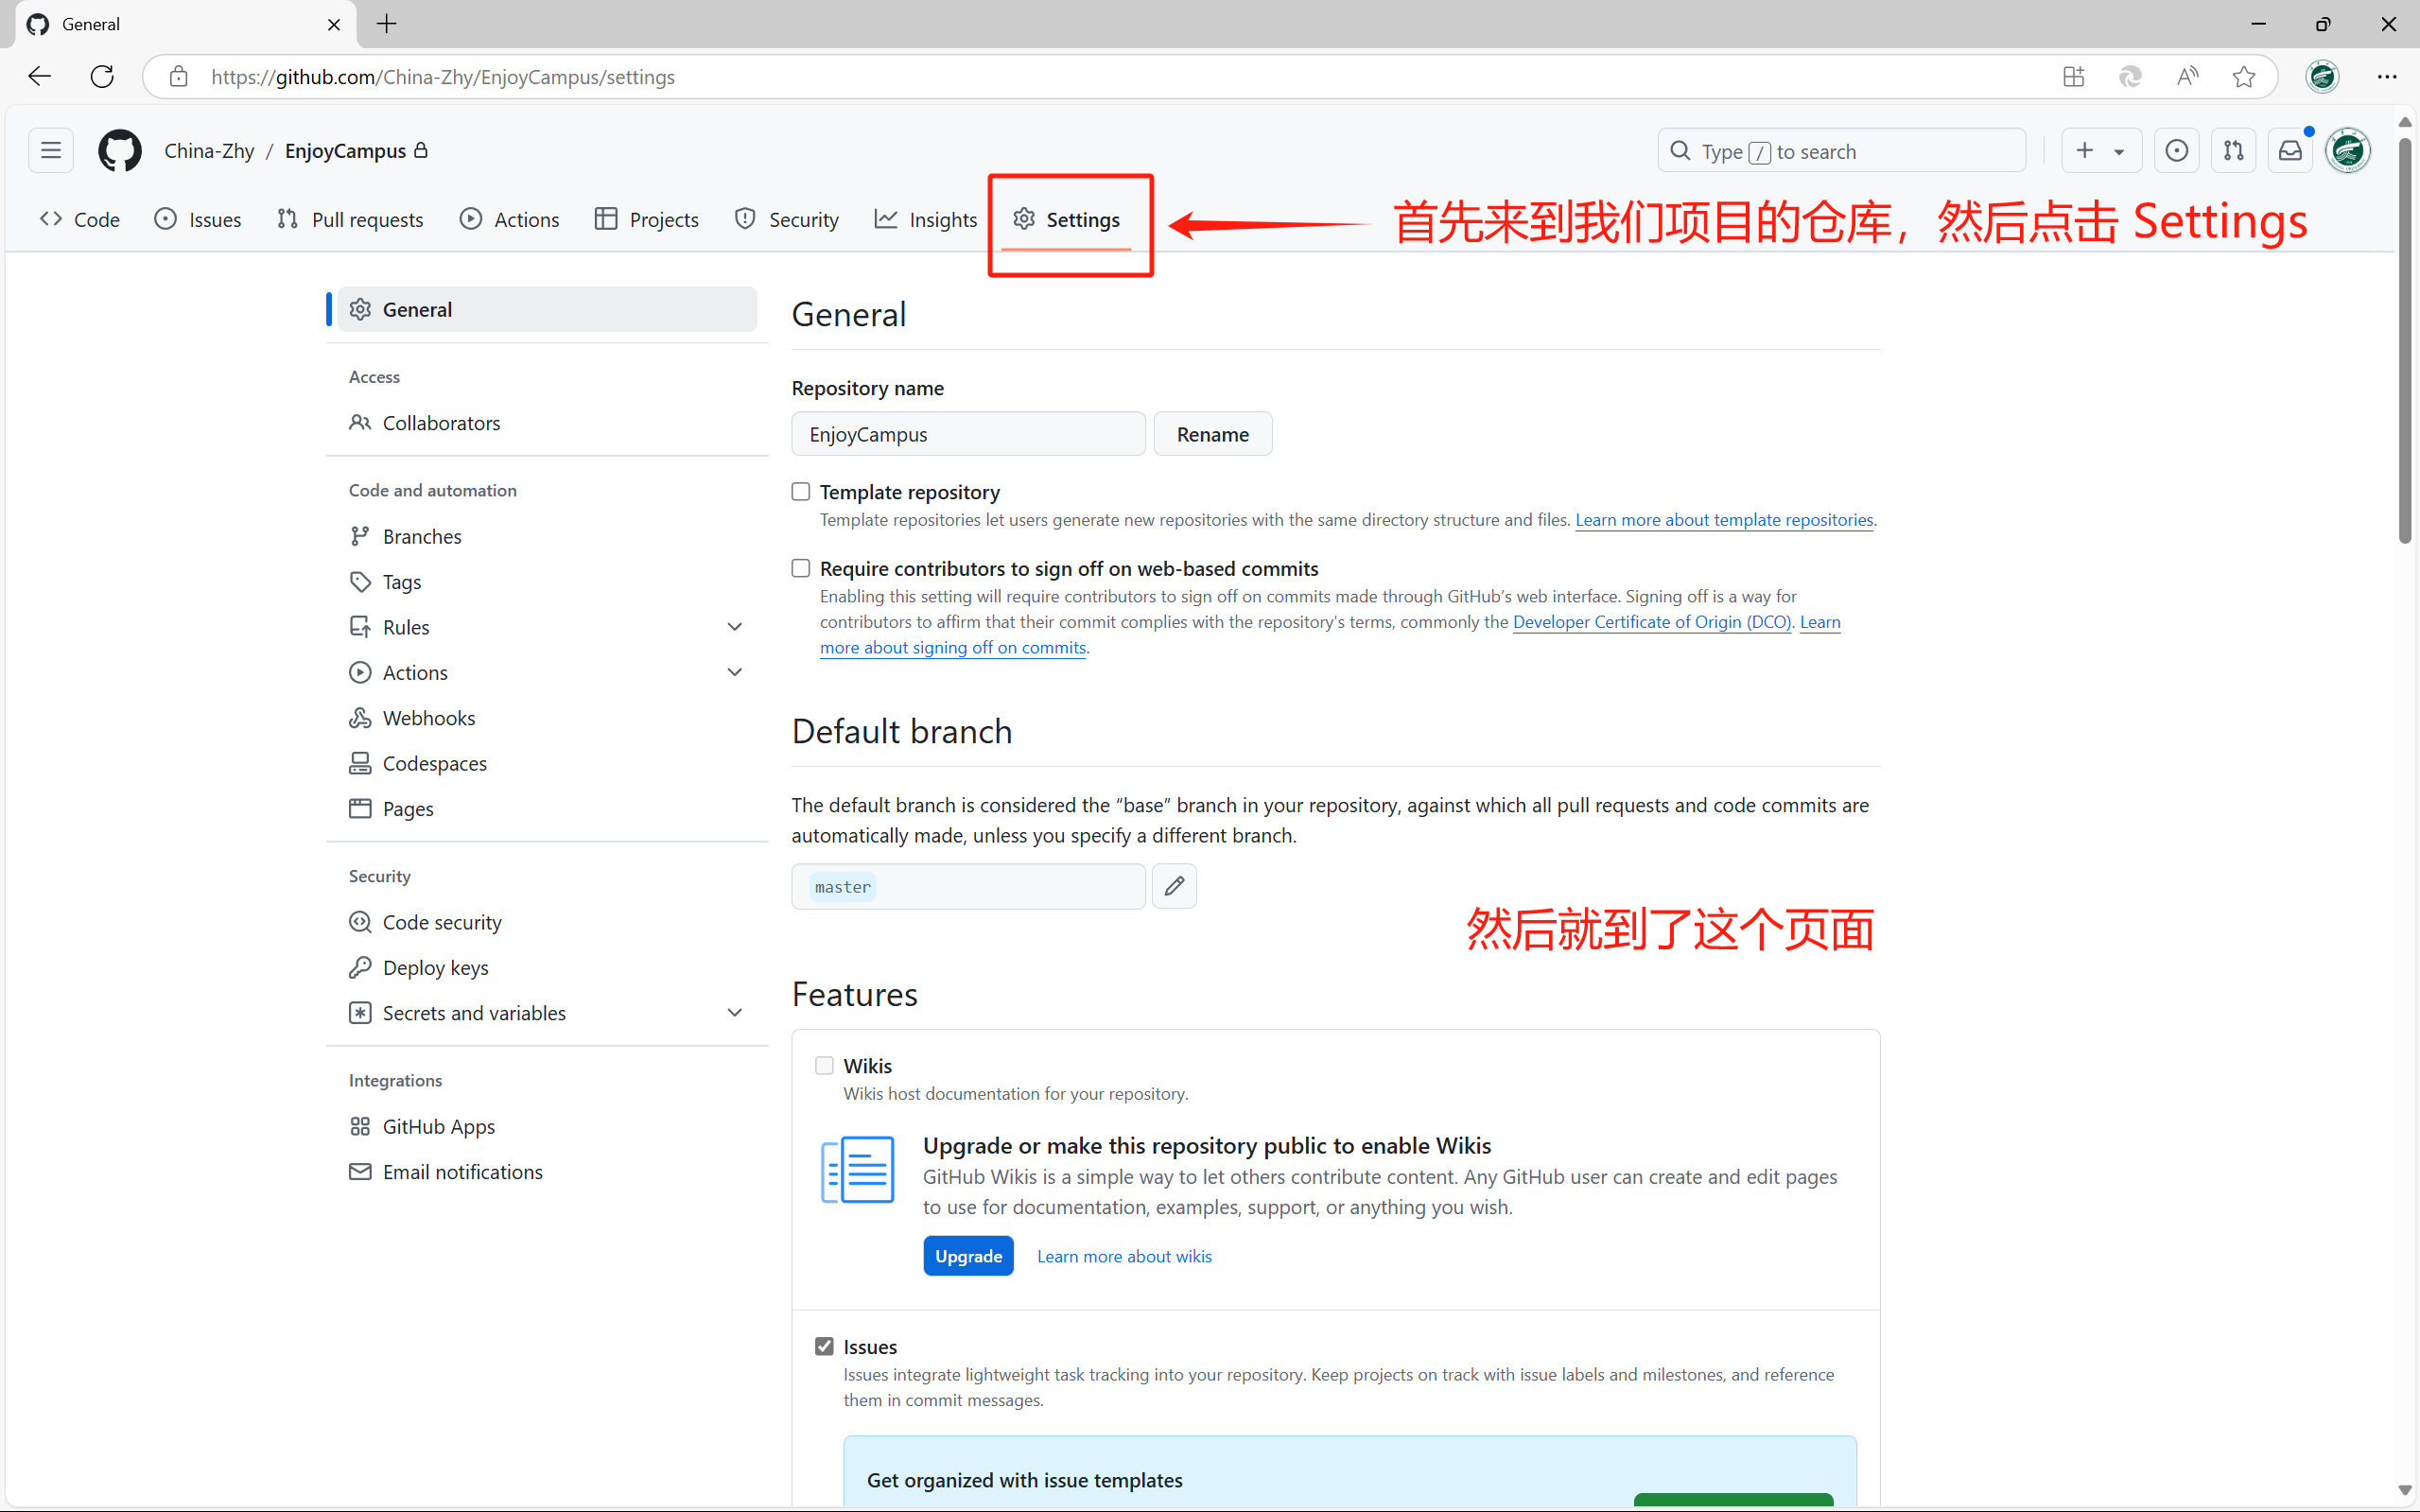Viewport: 2420px width, 1512px height.
Task: Open the browser split screen icon
Action: coord(2073,77)
